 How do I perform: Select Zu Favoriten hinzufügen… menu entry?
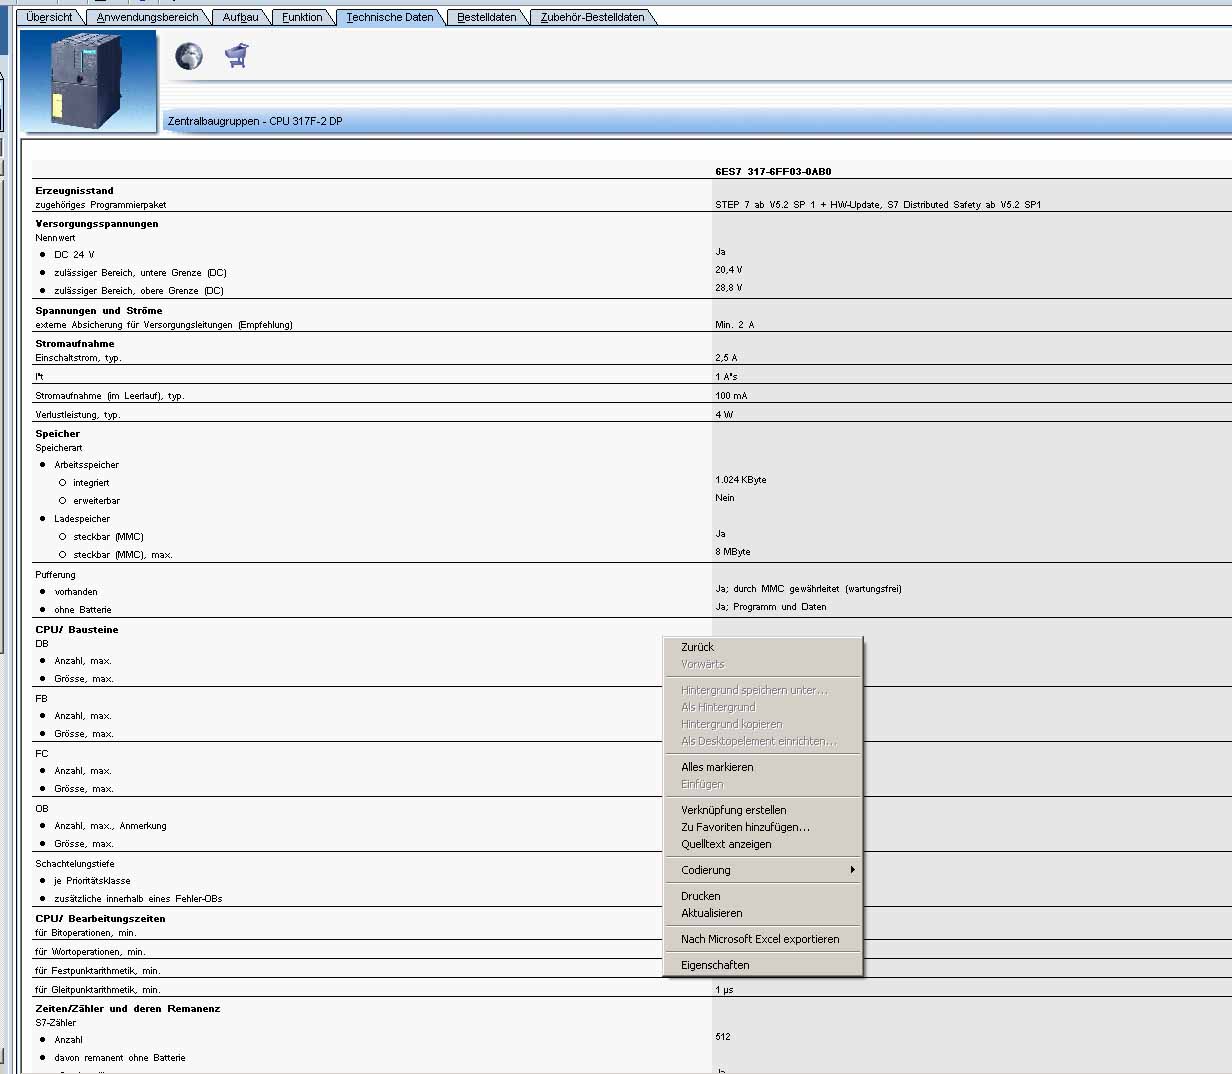point(763,827)
